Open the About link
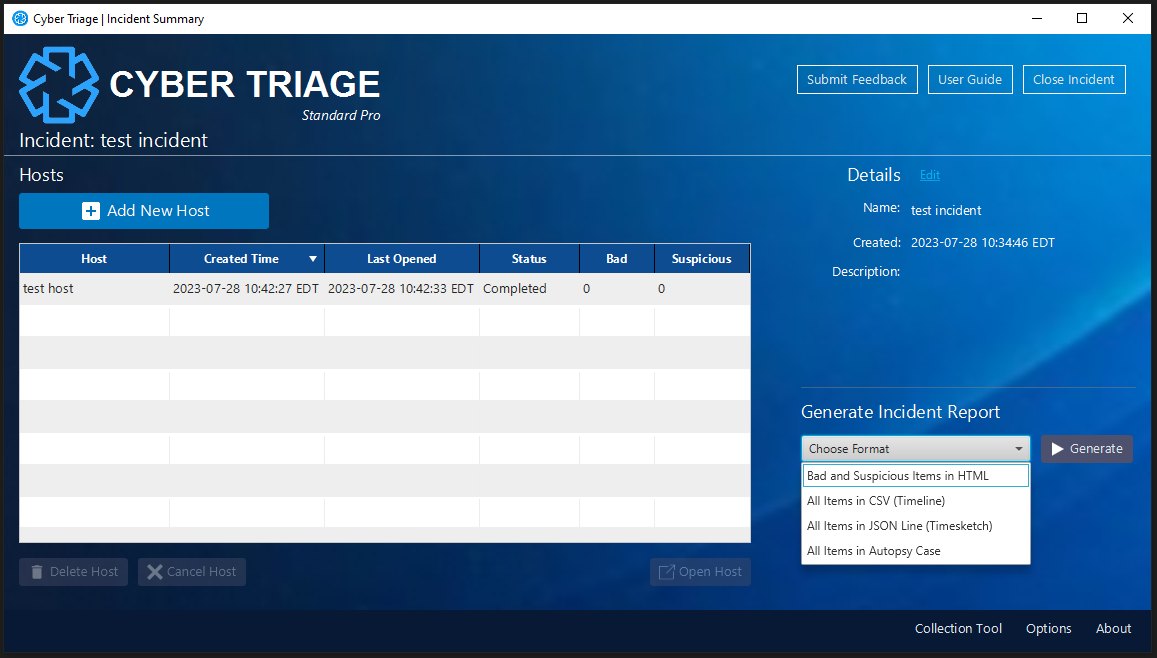The image size is (1157, 658). click(x=1113, y=628)
